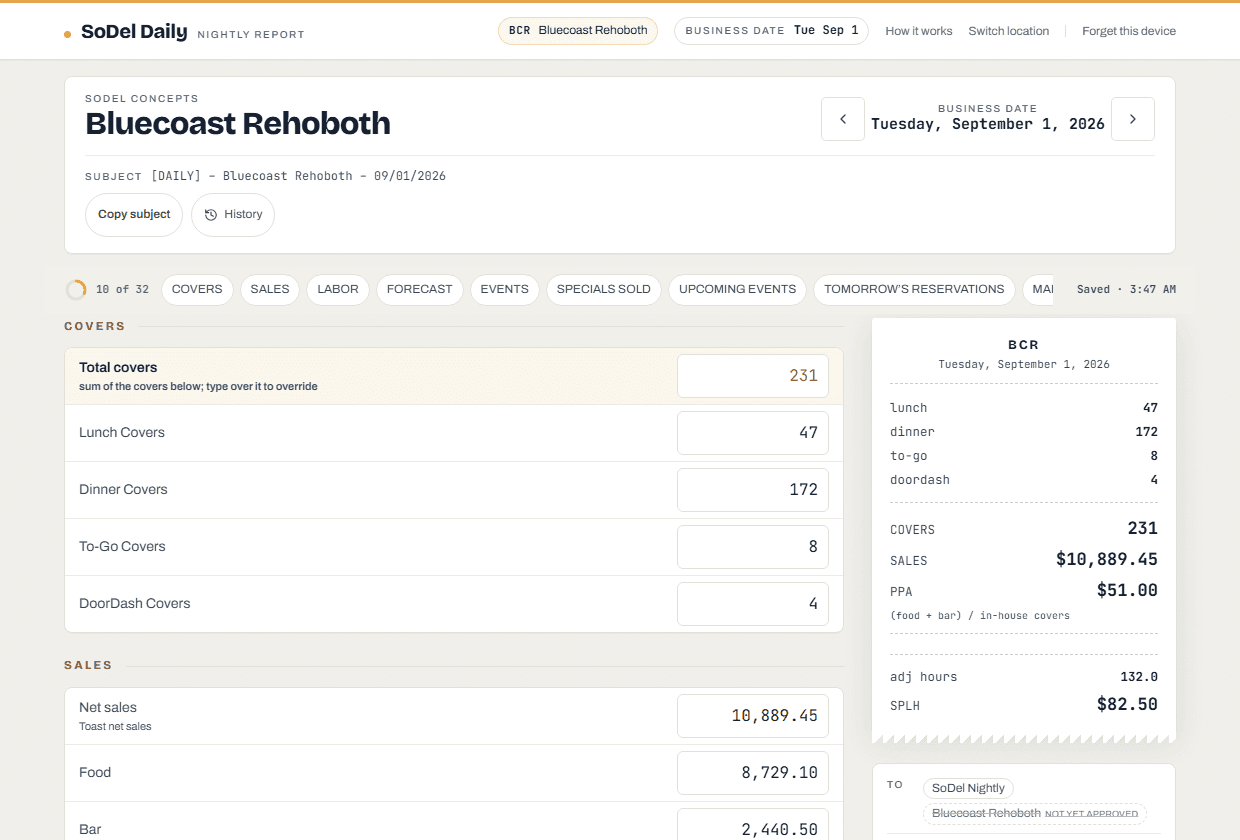The image size is (1240, 840).
Task: Click Switch location link
Action: tap(1009, 31)
